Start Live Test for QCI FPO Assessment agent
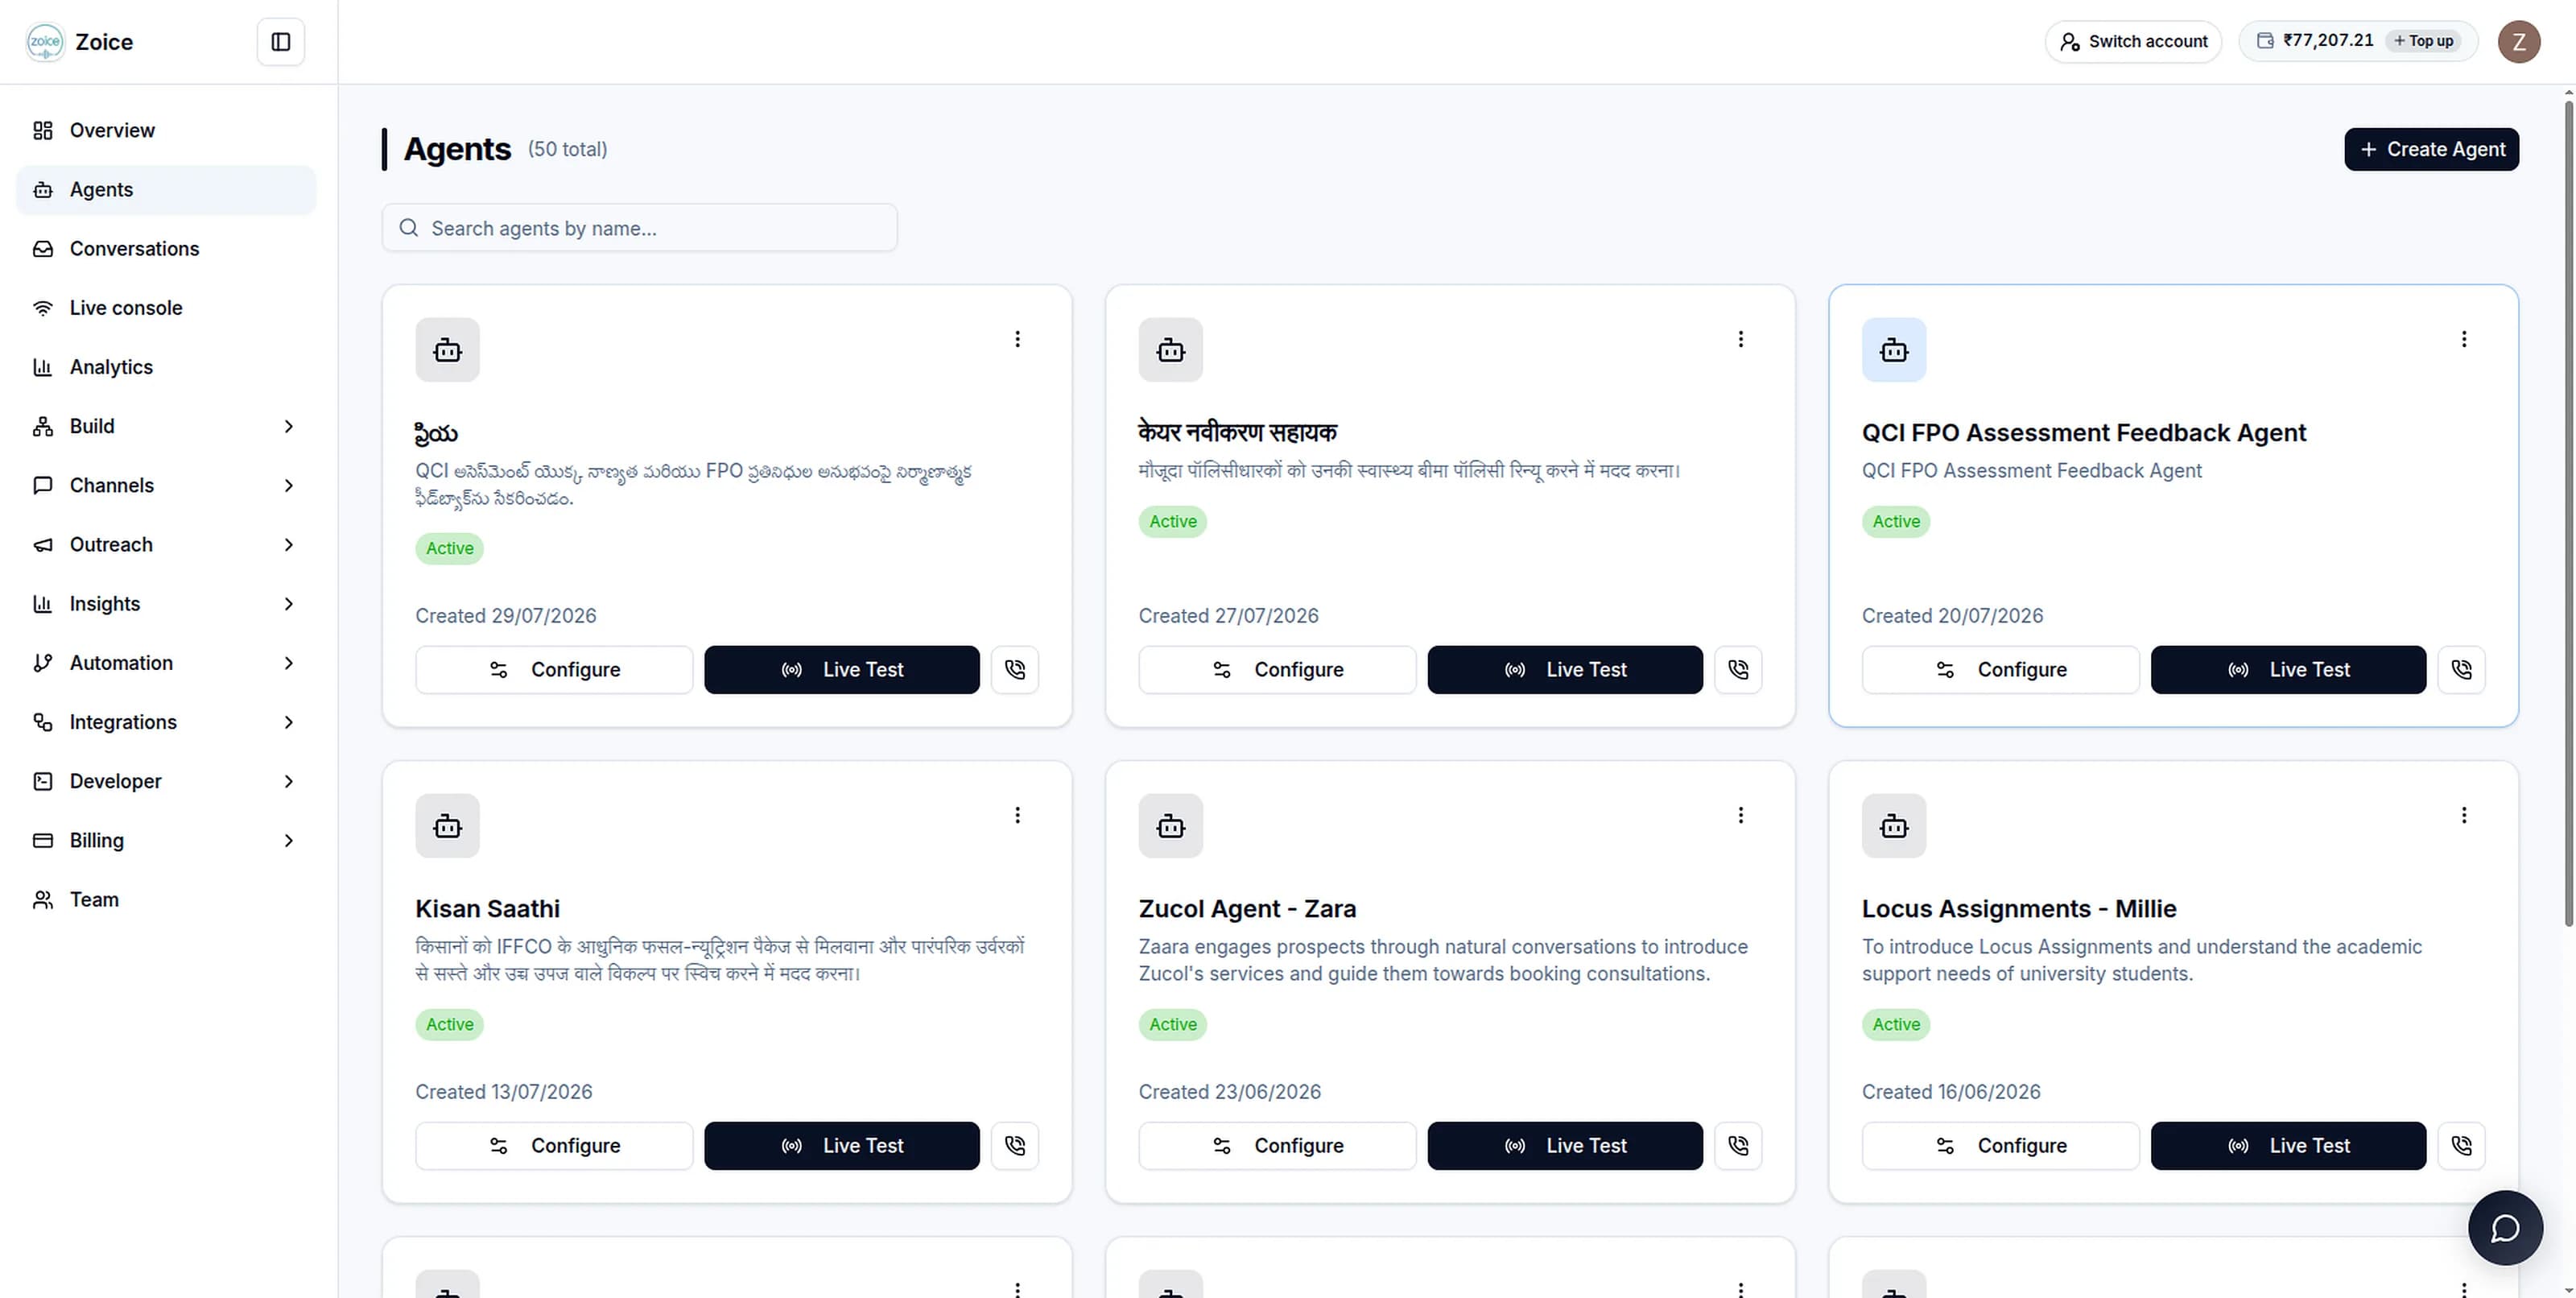Image resolution: width=2576 pixels, height=1298 pixels. (x=2288, y=669)
